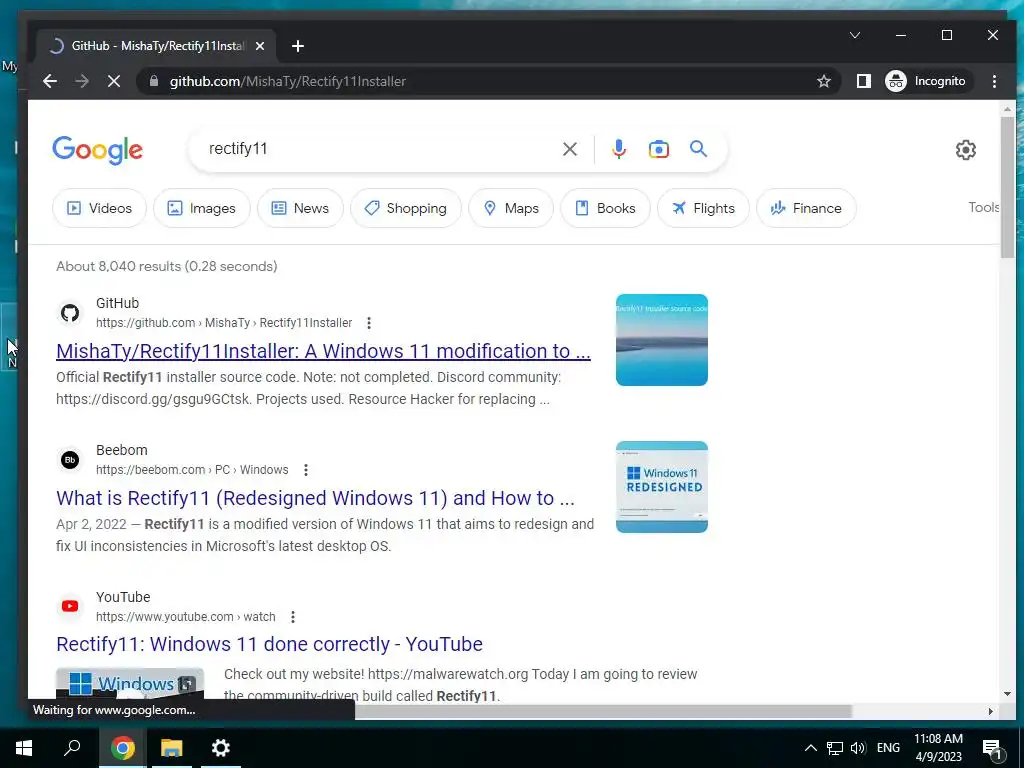This screenshot has width=1024, height=768.
Task: Search by image with the camera icon
Action: [658, 149]
